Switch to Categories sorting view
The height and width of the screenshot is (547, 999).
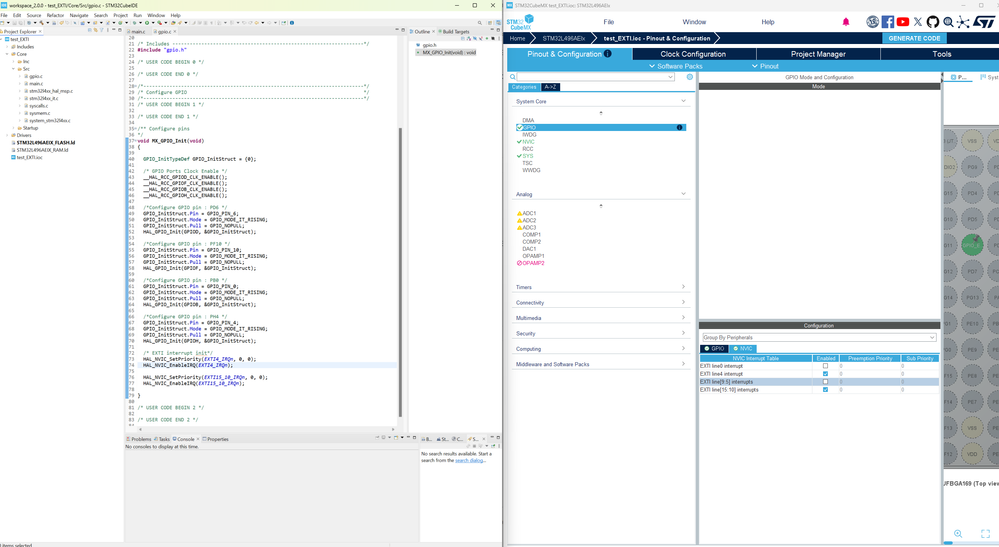click(x=524, y=87)
